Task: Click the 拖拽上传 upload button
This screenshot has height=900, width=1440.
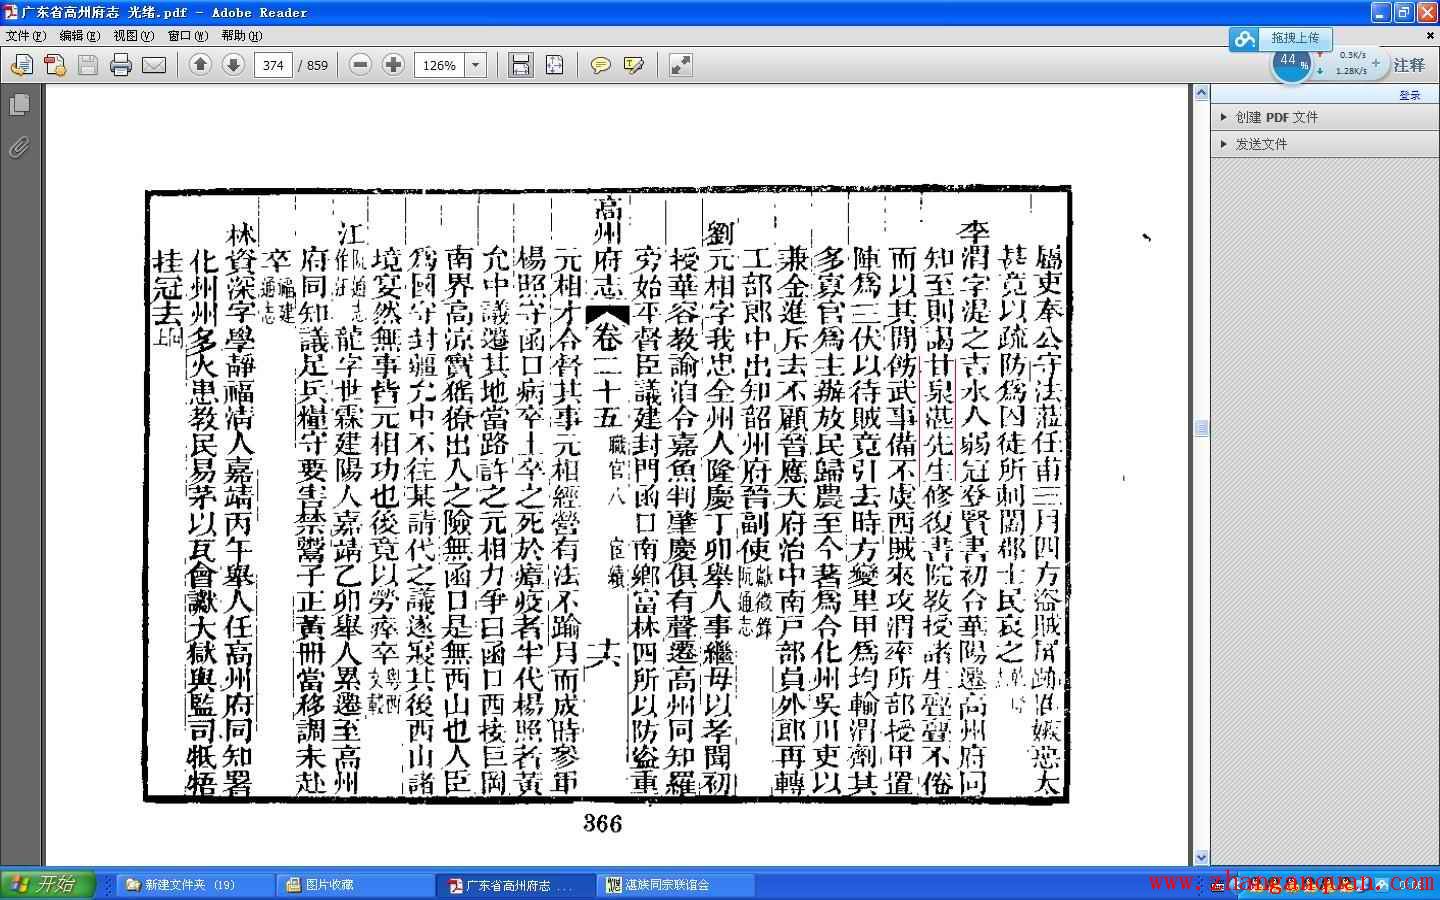Action: click(1295, 38)
